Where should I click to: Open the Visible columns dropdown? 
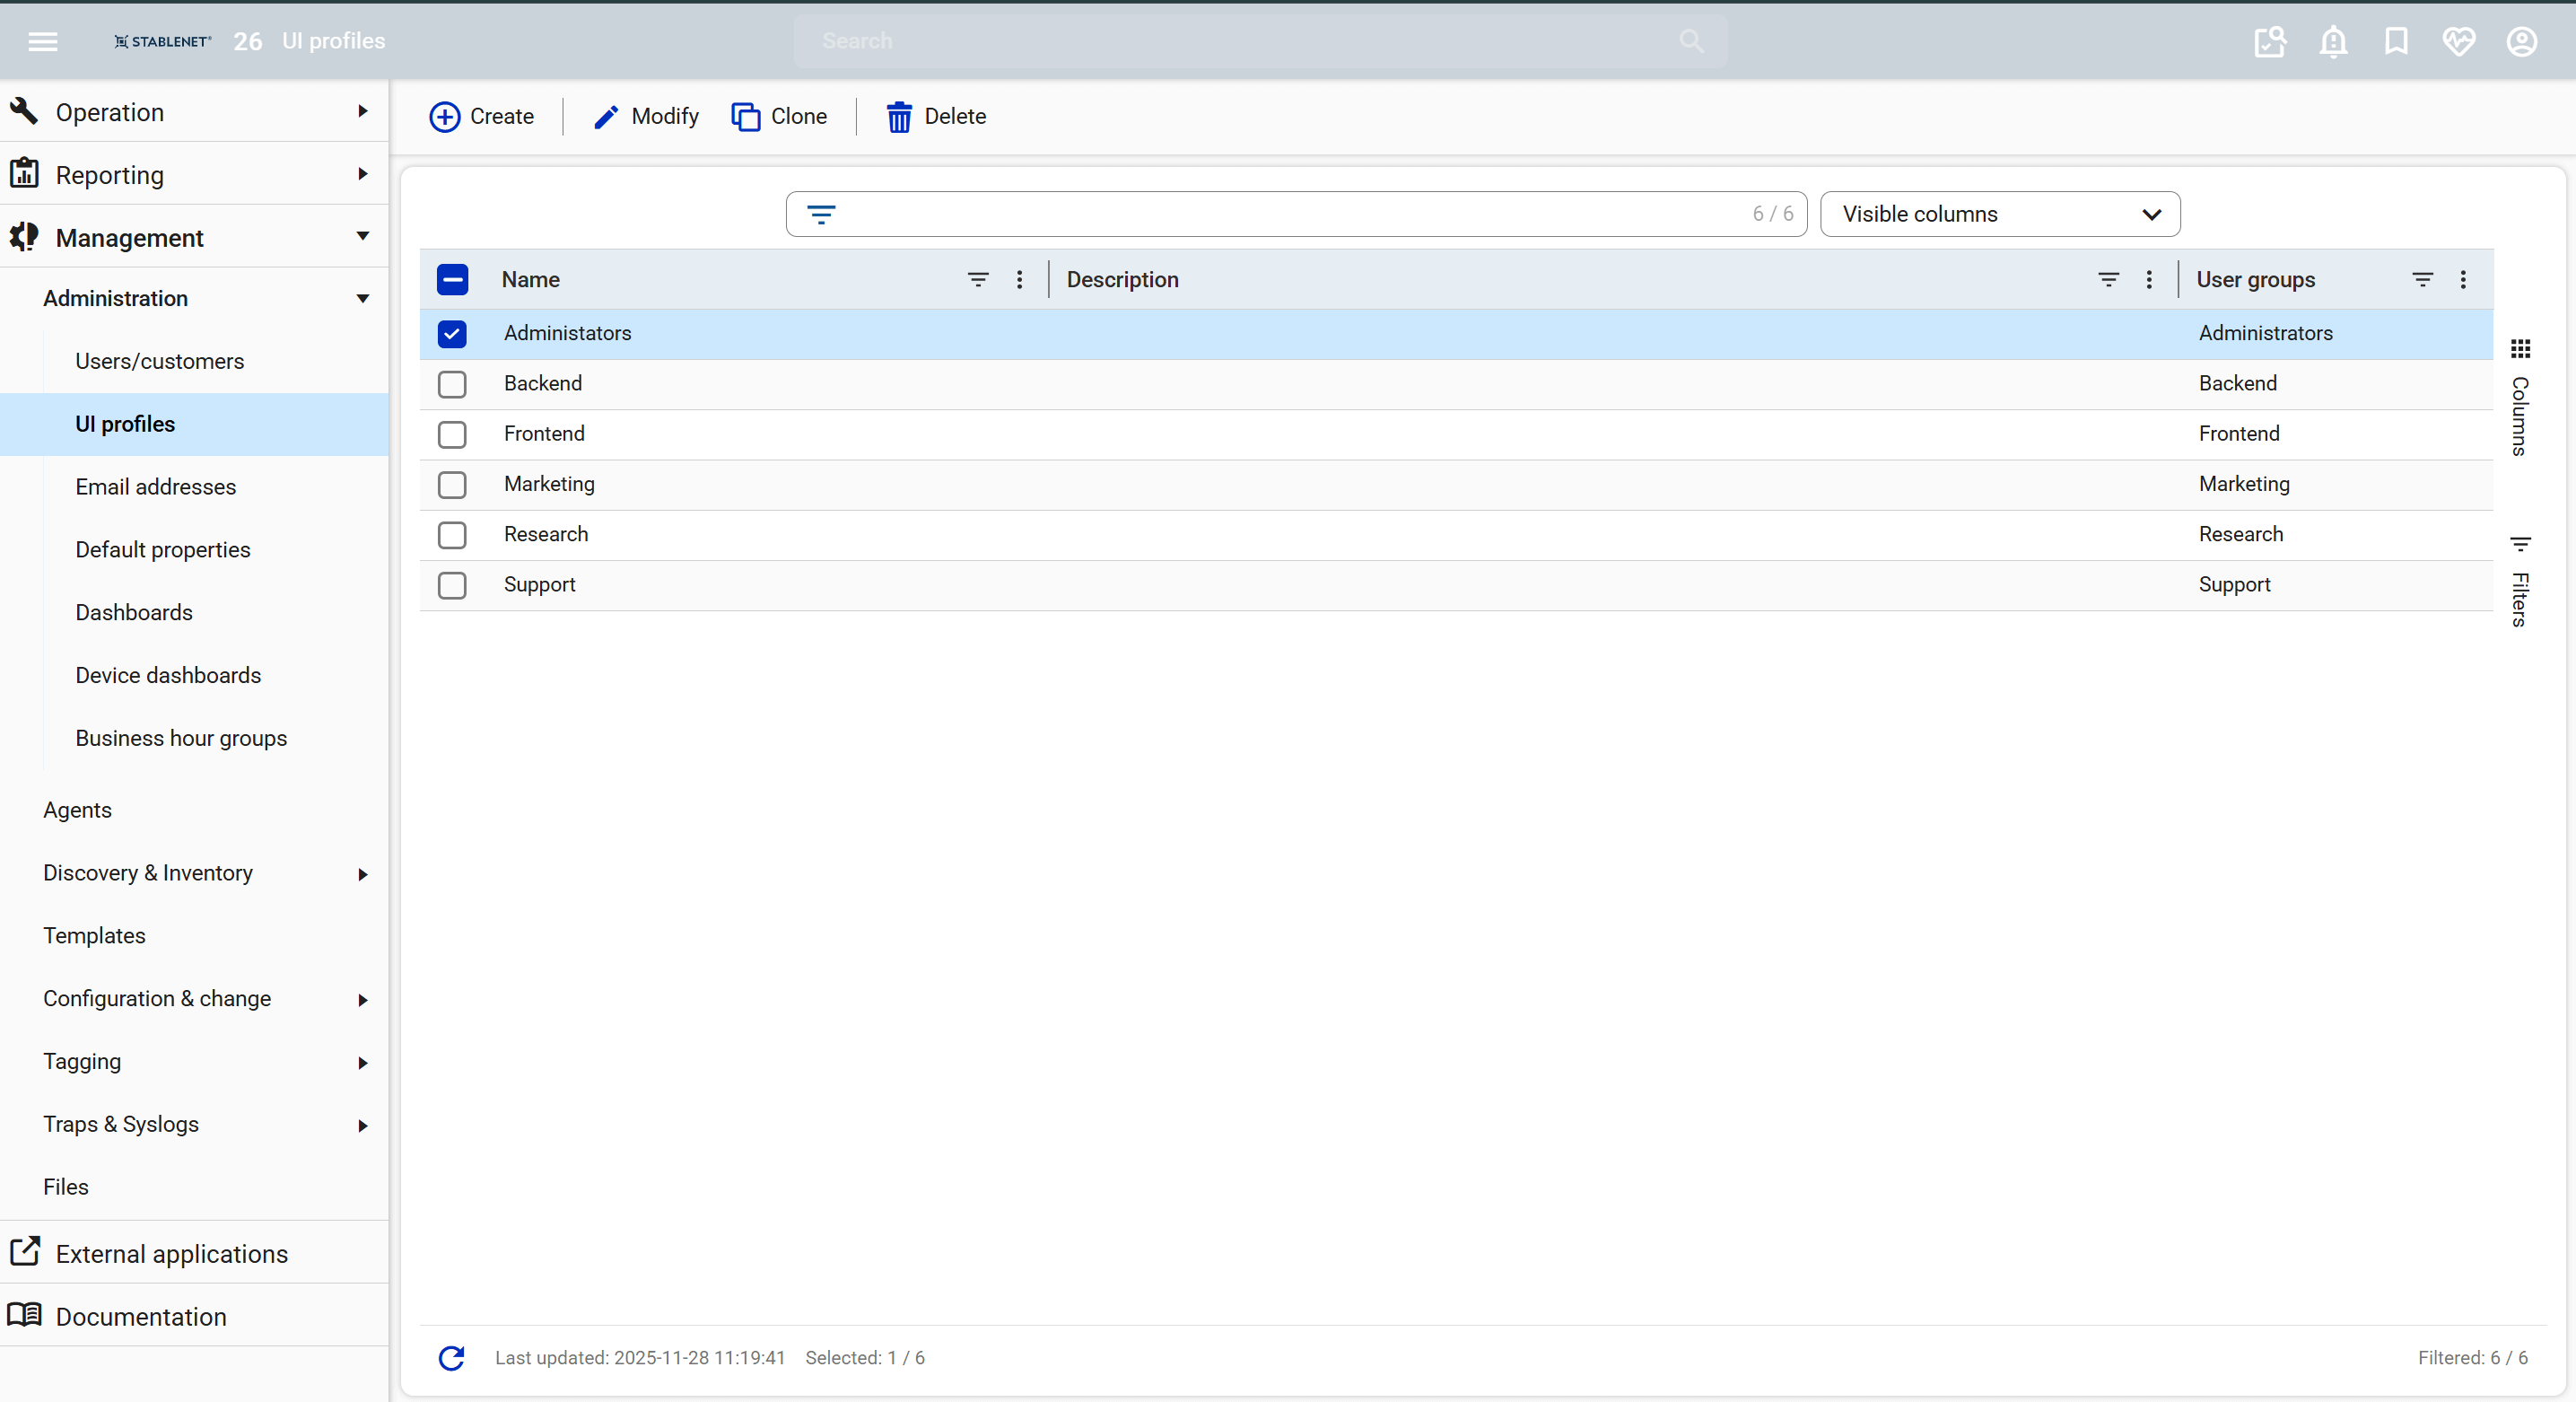(1999, 214)
